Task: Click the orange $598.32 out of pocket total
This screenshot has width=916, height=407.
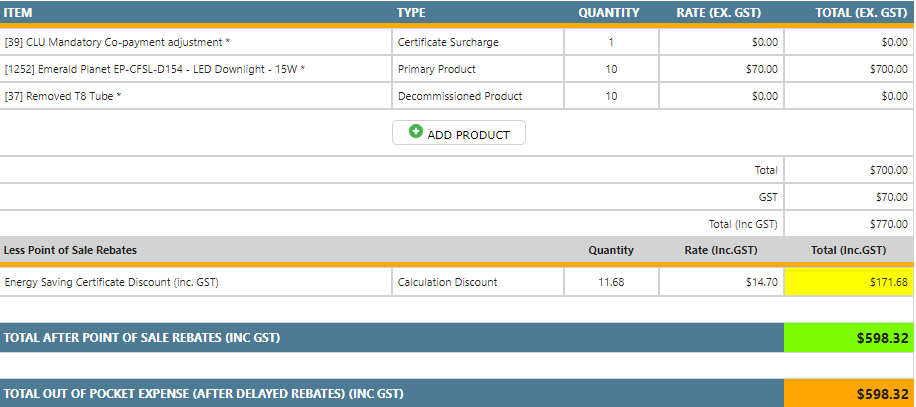Action: pyautogui.click(x=848, y=393)
